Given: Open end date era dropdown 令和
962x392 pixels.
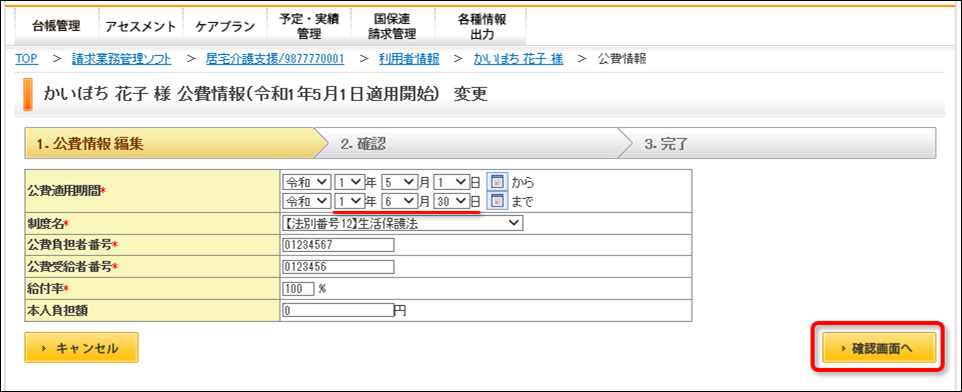Looking at the screenshot, I should click(x=307, y=201).
